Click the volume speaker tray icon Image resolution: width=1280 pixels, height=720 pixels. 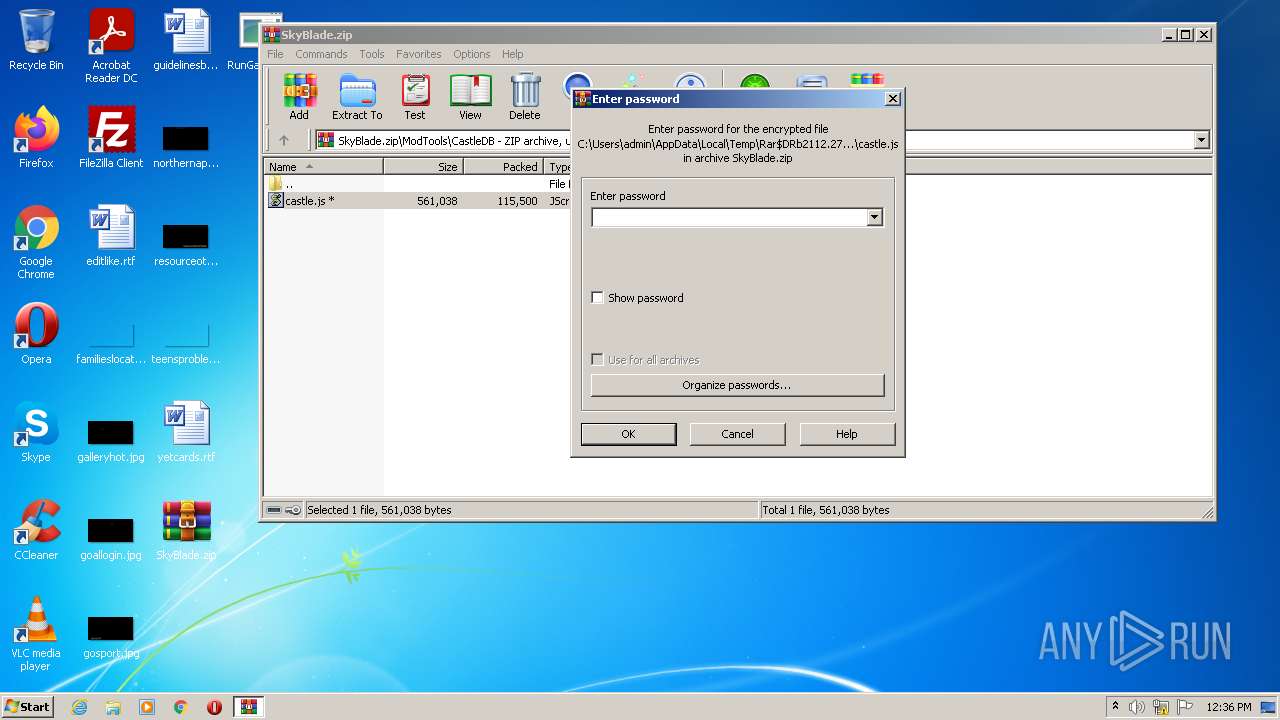(x=1137, y=707)
